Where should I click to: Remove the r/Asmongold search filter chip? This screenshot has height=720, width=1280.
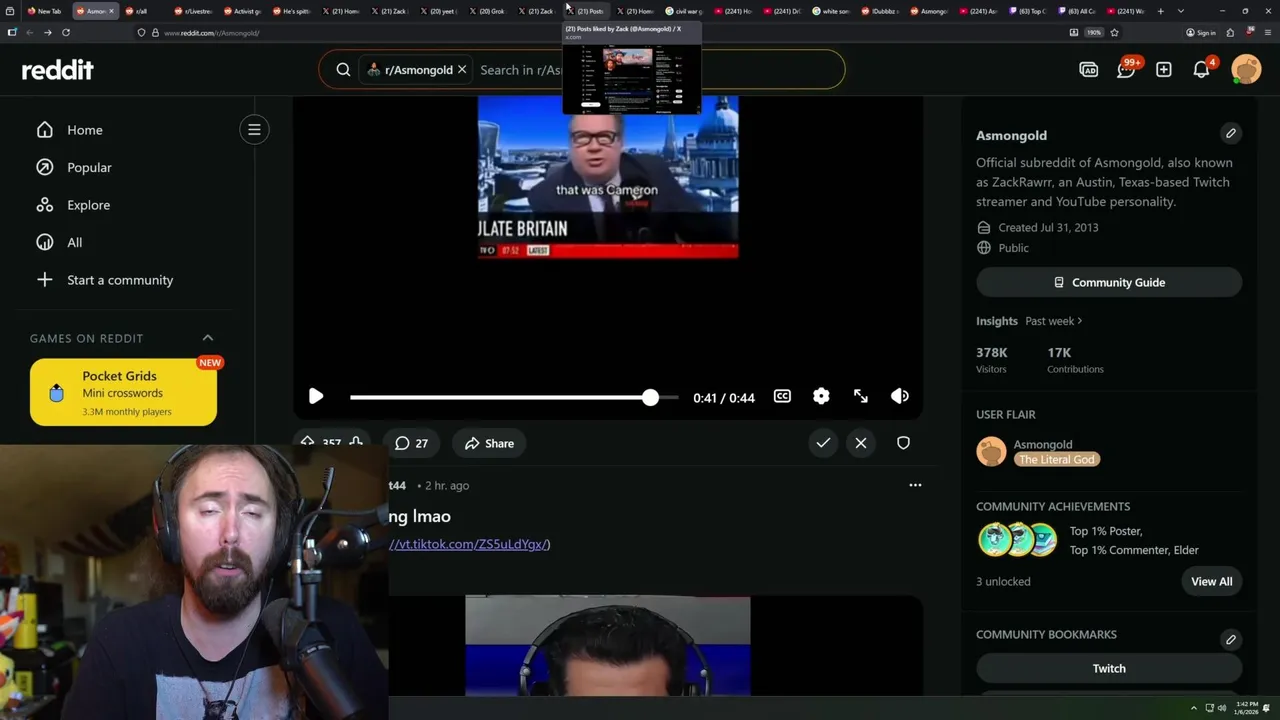click(462, 70)
